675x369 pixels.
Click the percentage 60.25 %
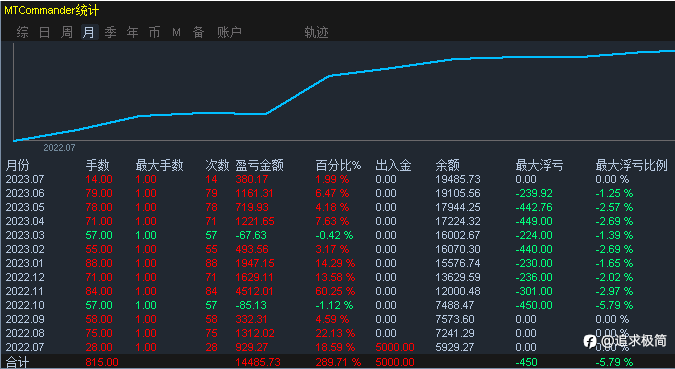(x=335, y=291)
